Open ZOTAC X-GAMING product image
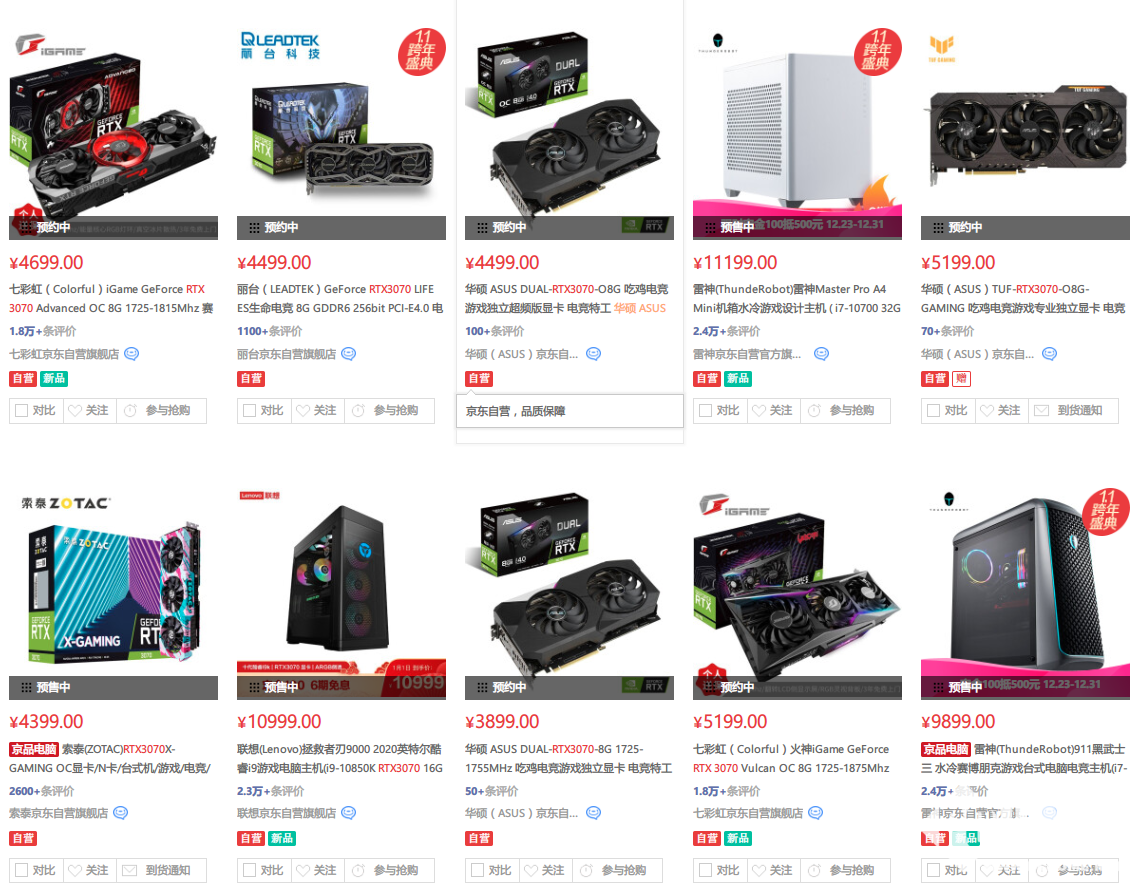 [x=113, y=583]
